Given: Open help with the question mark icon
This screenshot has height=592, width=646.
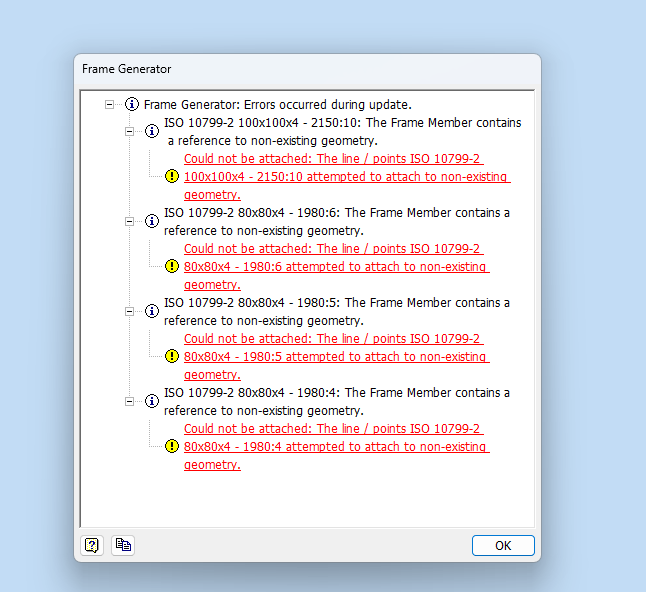Looking at the screenshot, I should [91, 545].
